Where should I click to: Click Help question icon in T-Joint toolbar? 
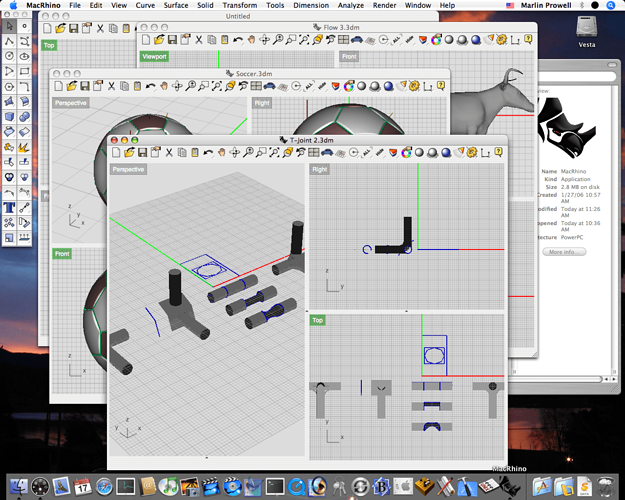499,152
